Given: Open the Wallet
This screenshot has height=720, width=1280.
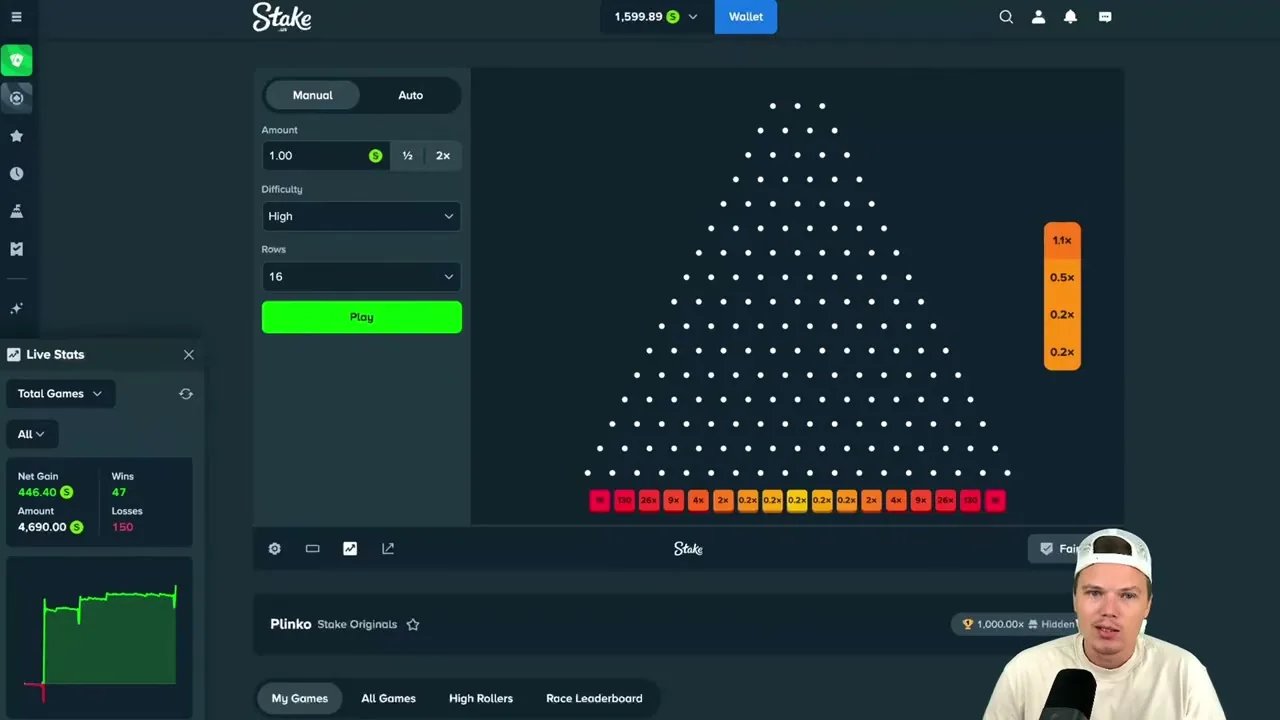Looking at the screenshot, I should point(746,17).
